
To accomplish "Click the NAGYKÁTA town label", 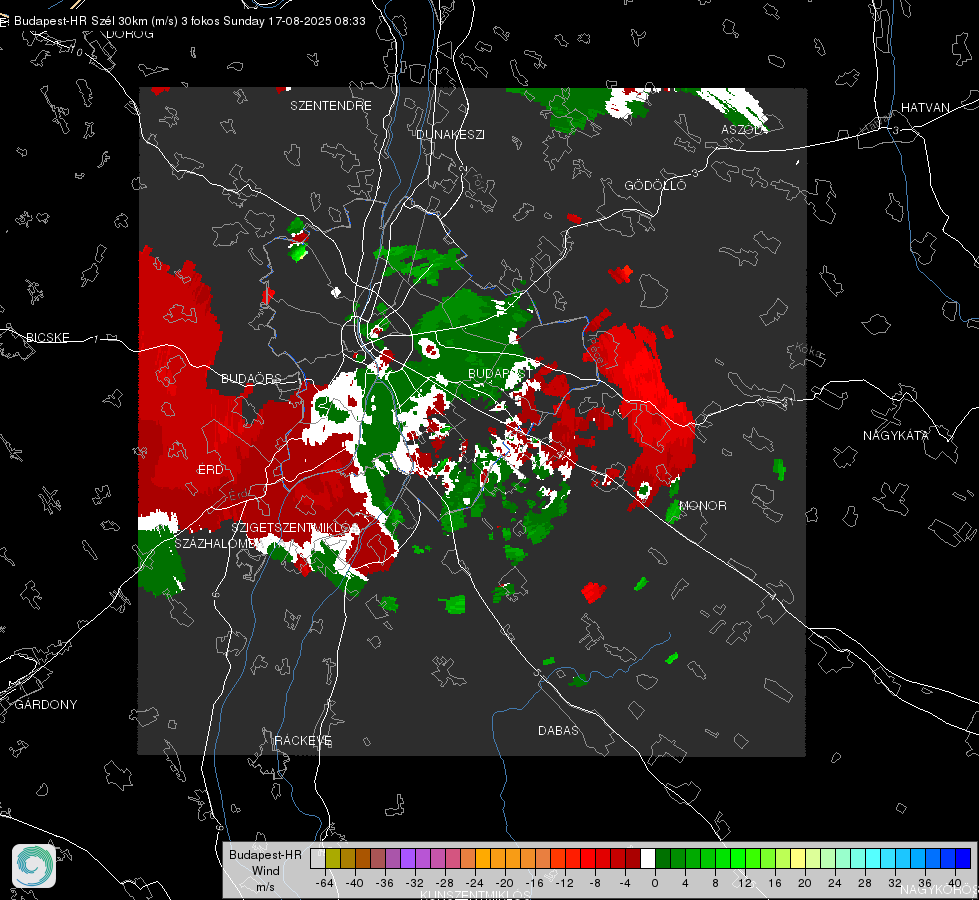I will click(x=896, y=436).
